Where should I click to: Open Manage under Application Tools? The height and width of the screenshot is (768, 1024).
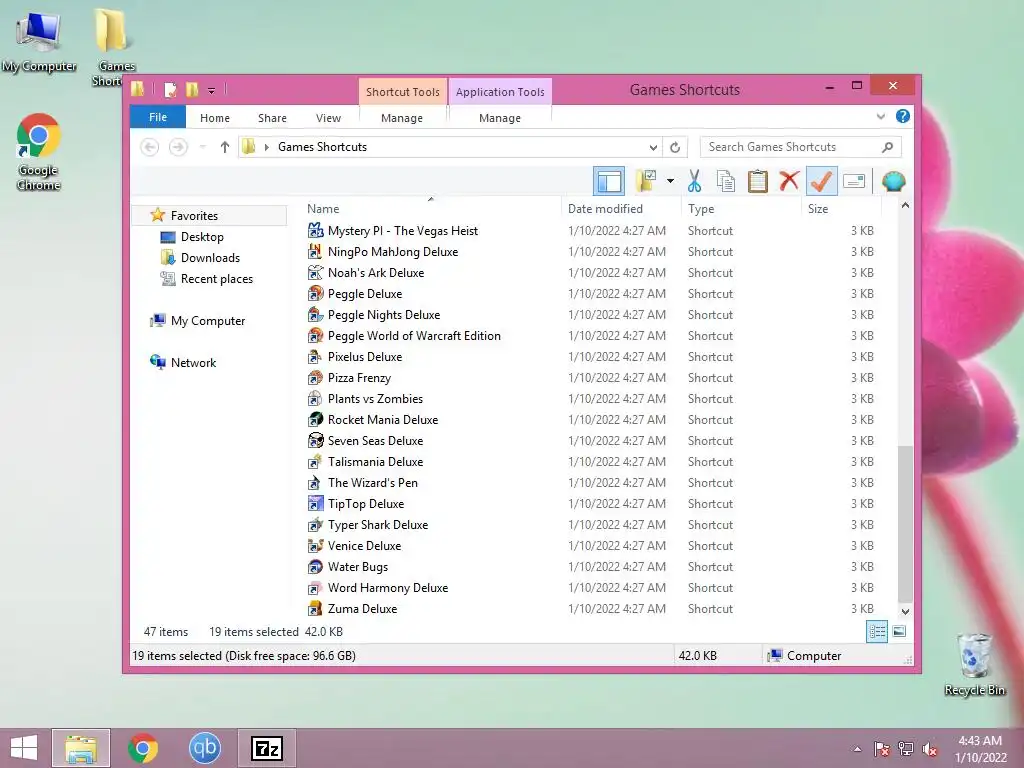pos(500,118)
